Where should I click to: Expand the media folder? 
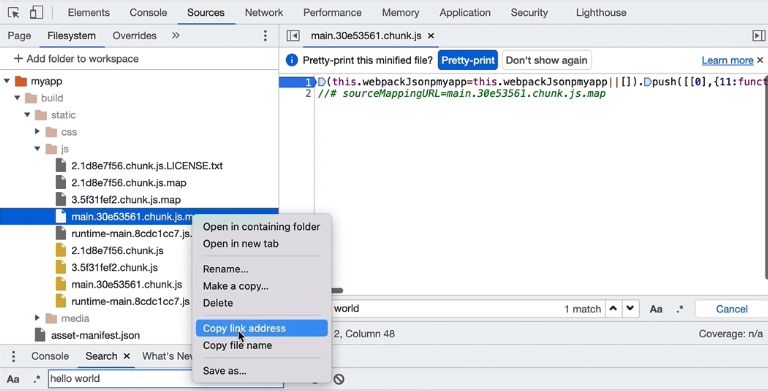tap(37, 318)
